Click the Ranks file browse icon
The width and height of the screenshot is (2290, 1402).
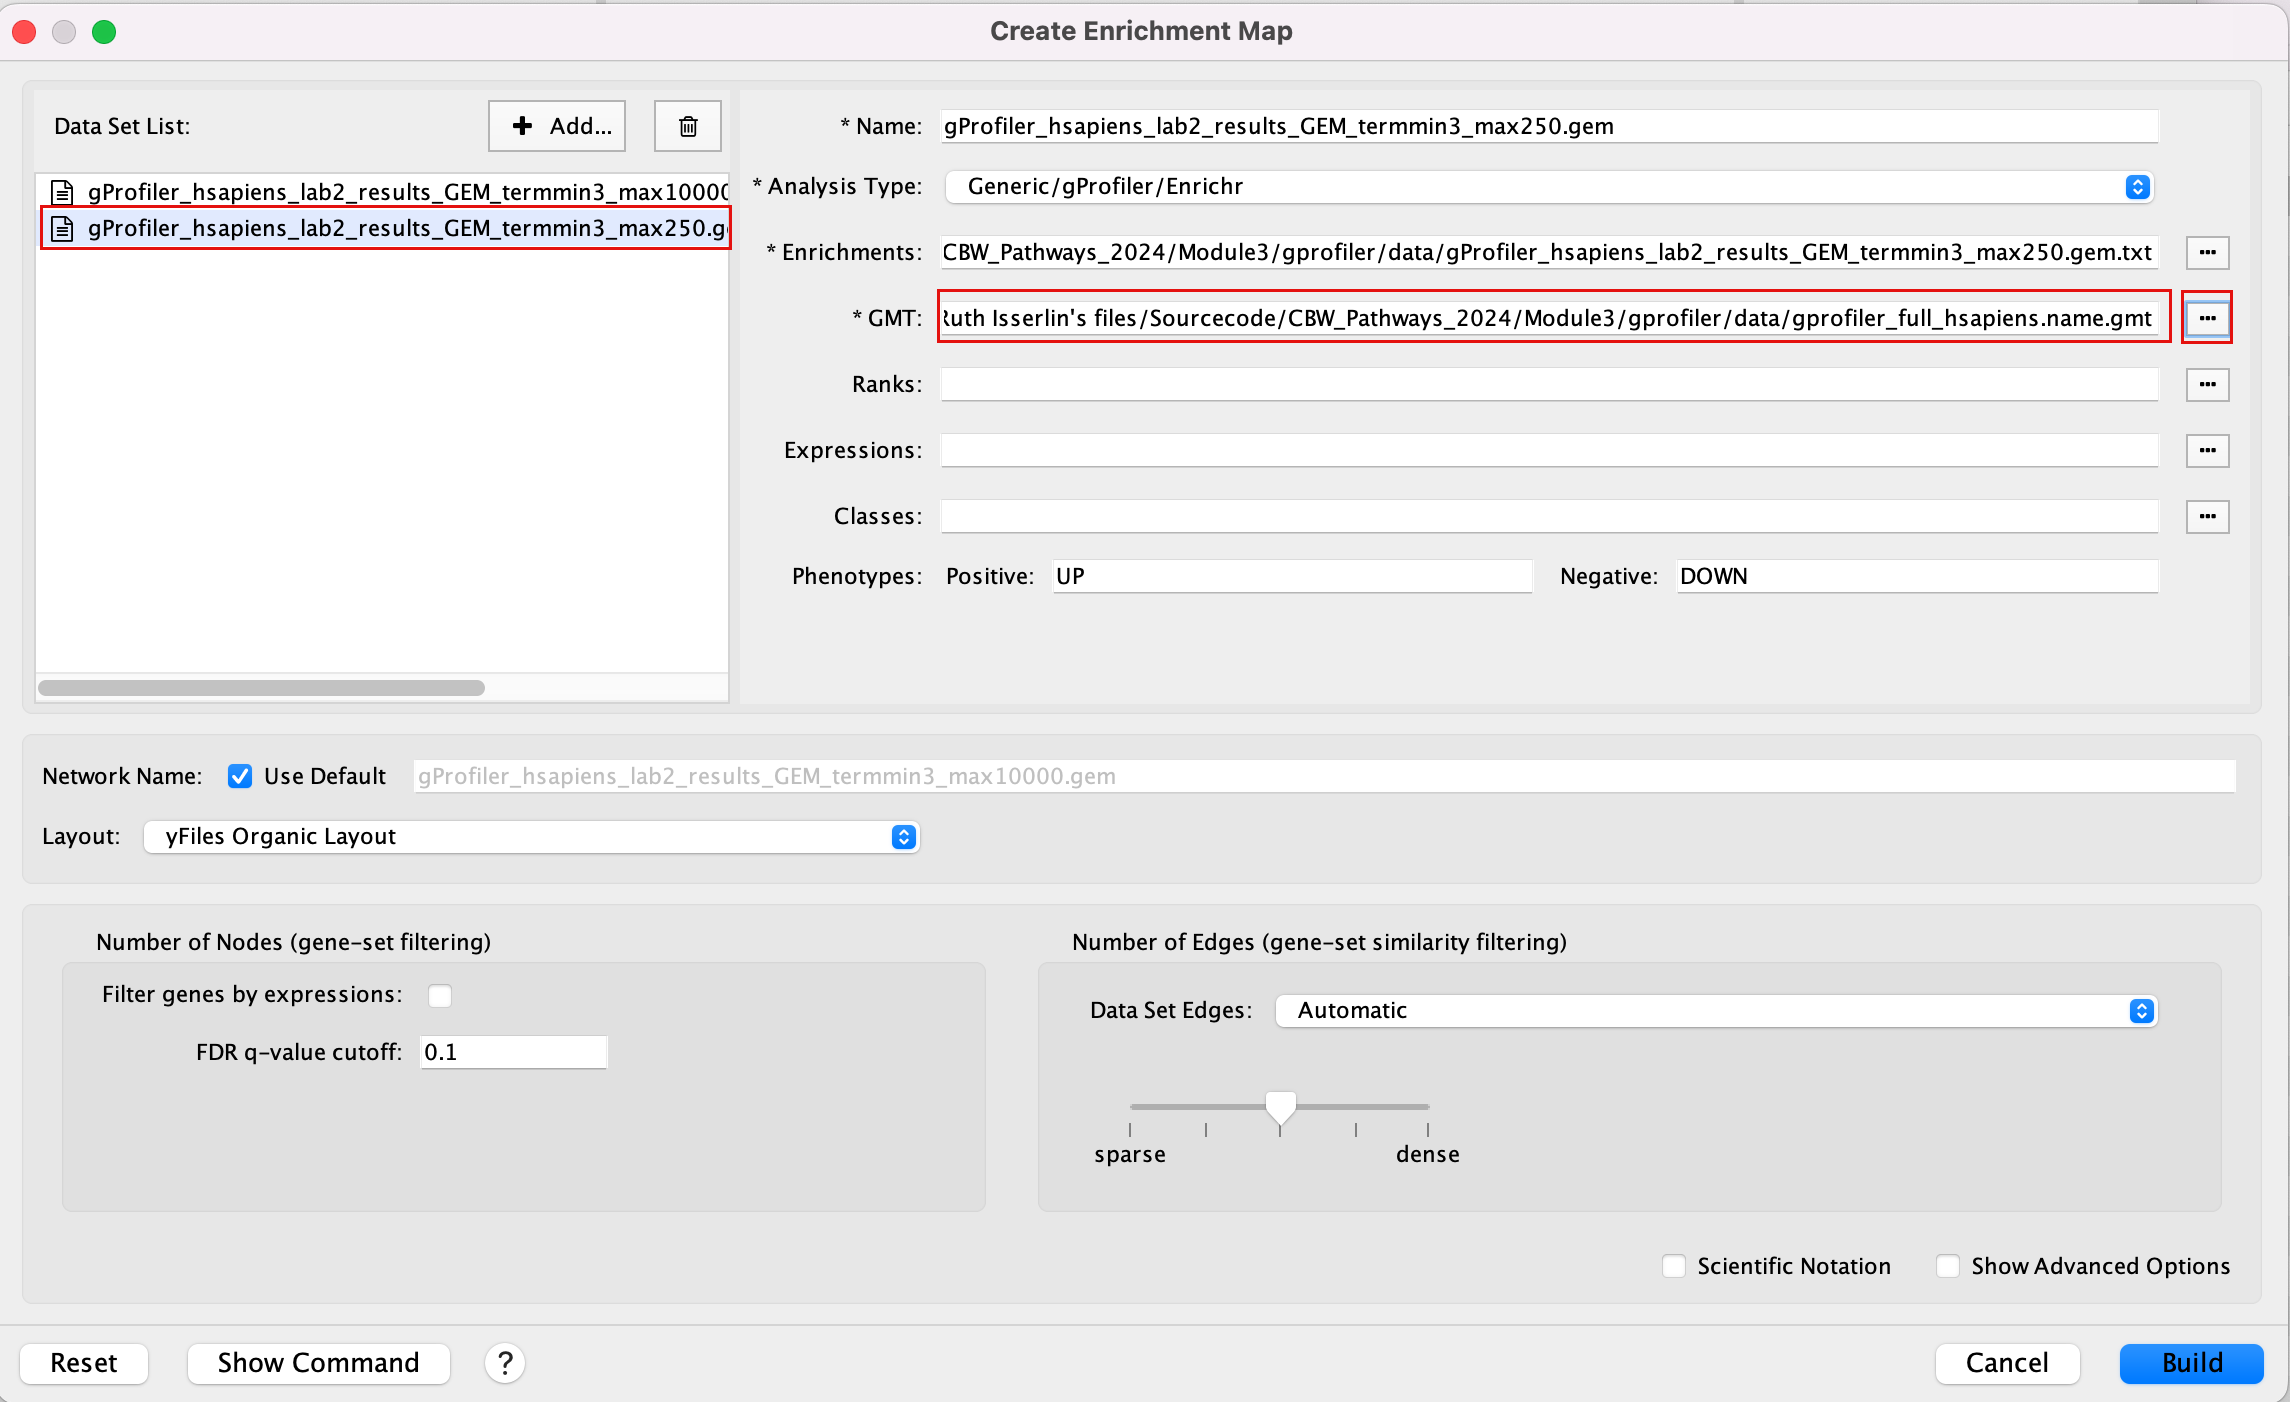tap(2208, 383)
